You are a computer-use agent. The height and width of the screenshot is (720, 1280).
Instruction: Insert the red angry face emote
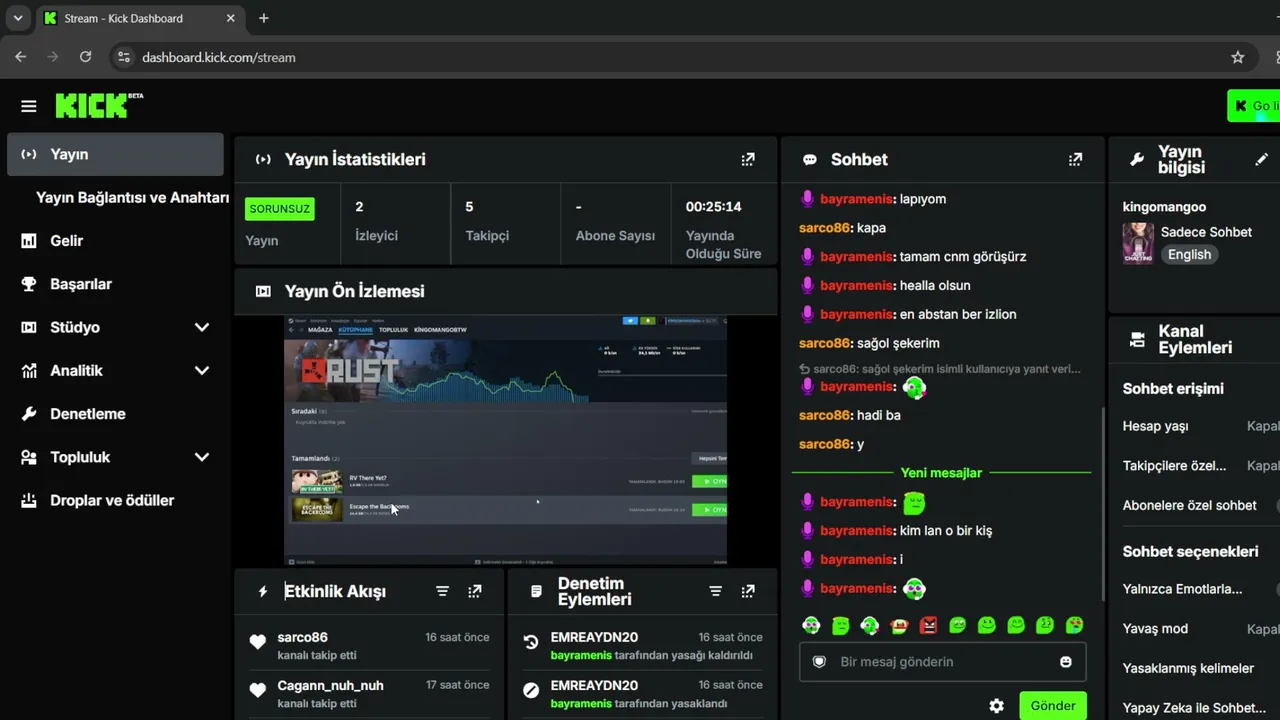point(929,626)
